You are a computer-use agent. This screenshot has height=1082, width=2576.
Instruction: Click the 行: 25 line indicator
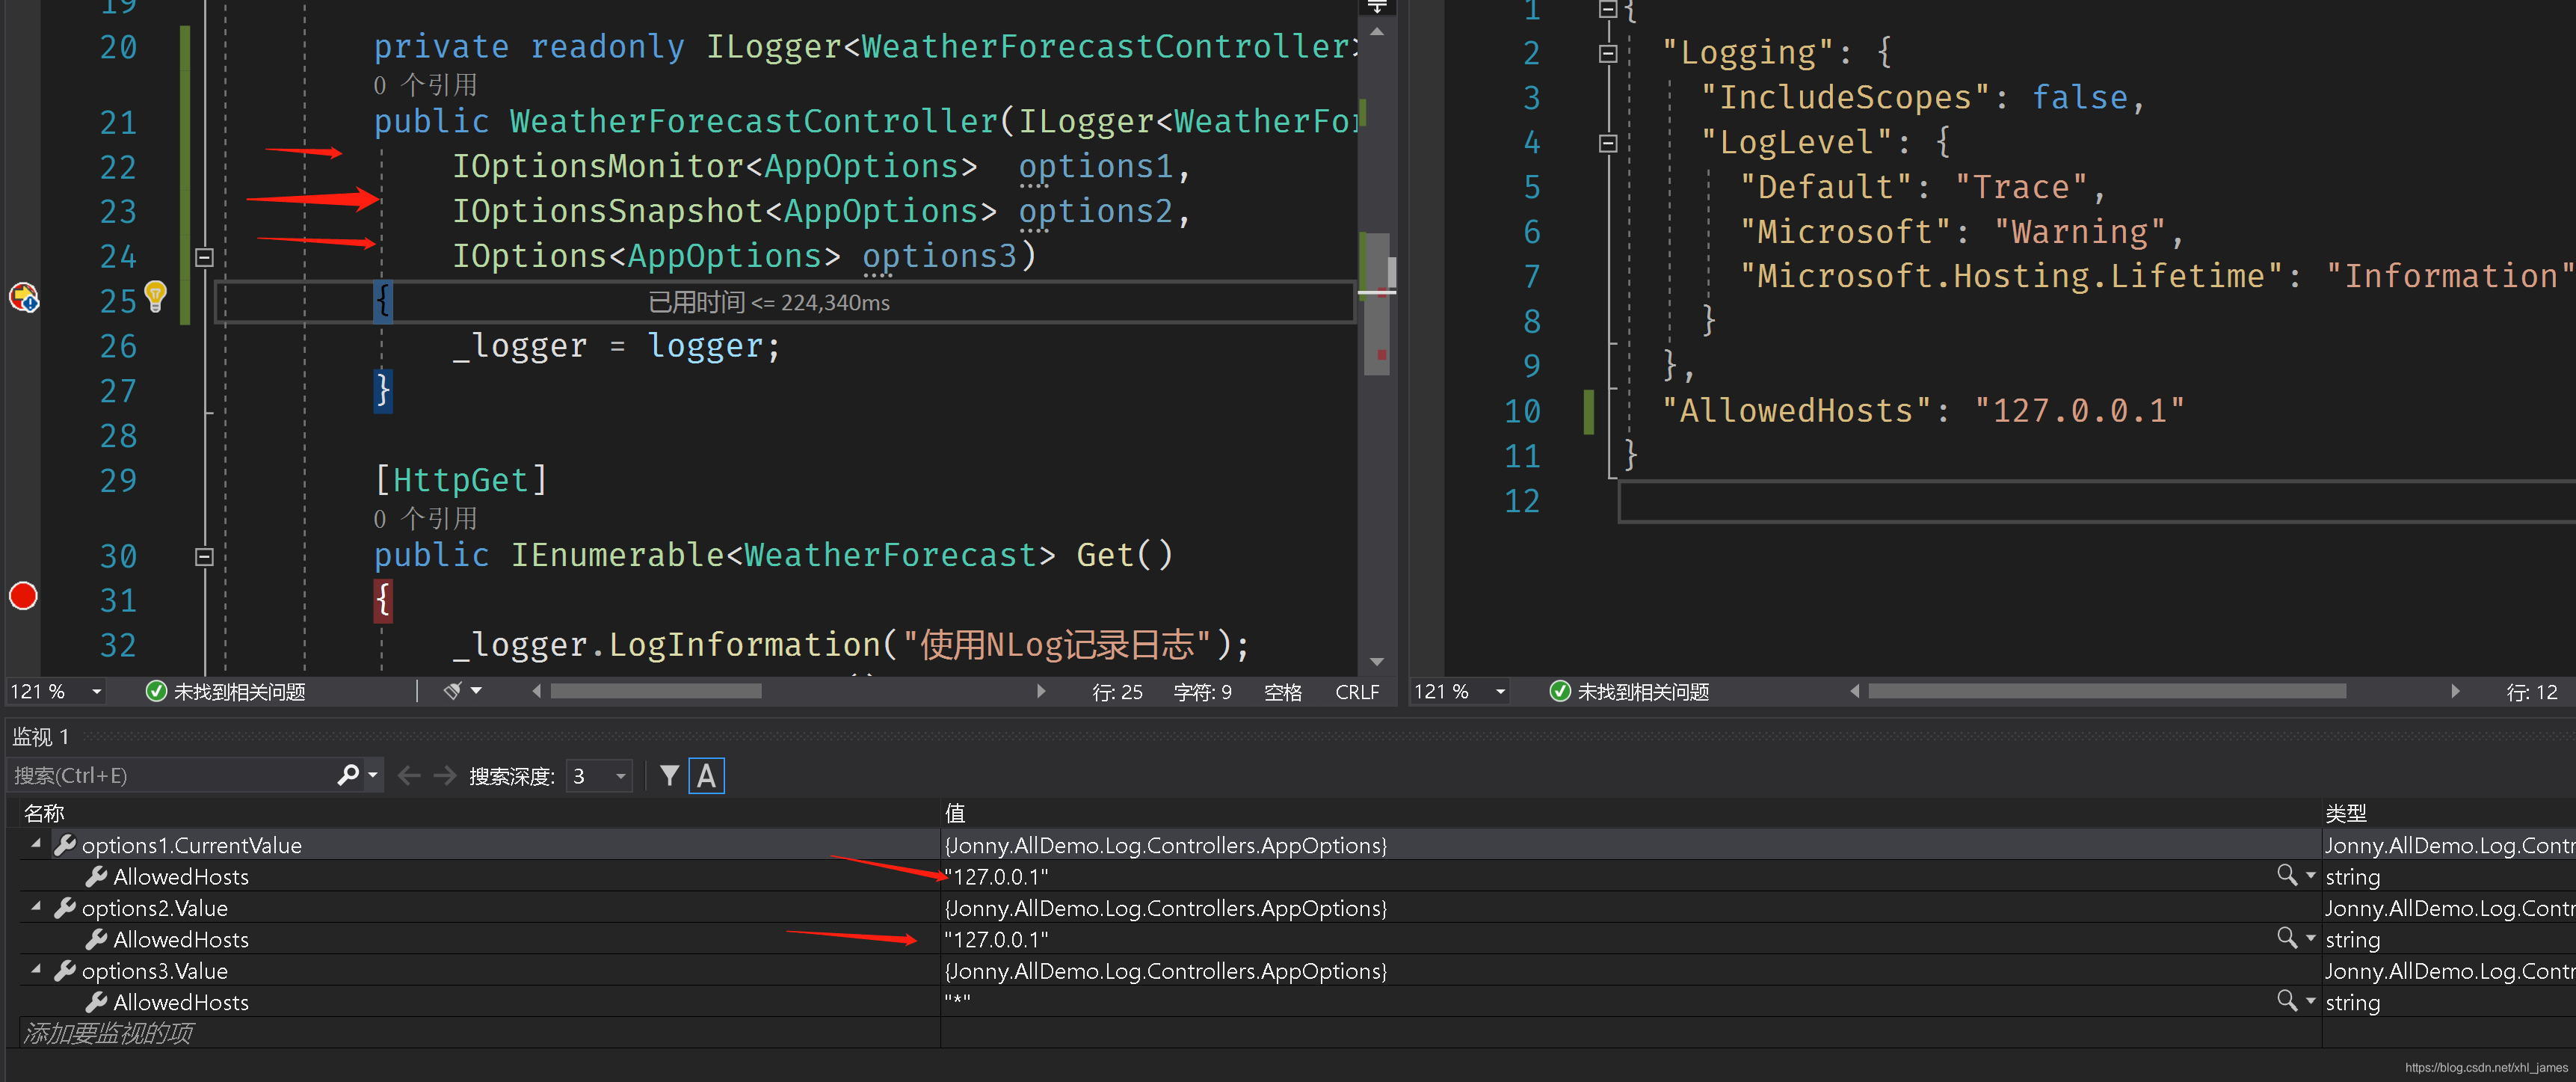[1117, 692]
